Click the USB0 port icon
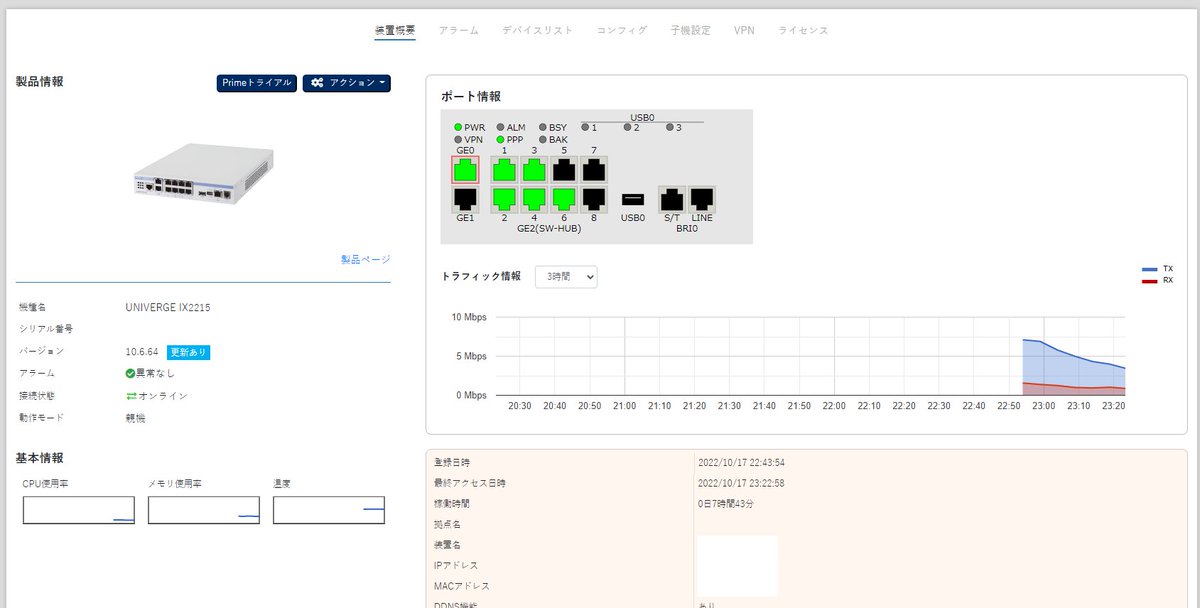 click(x=632, y=199)
